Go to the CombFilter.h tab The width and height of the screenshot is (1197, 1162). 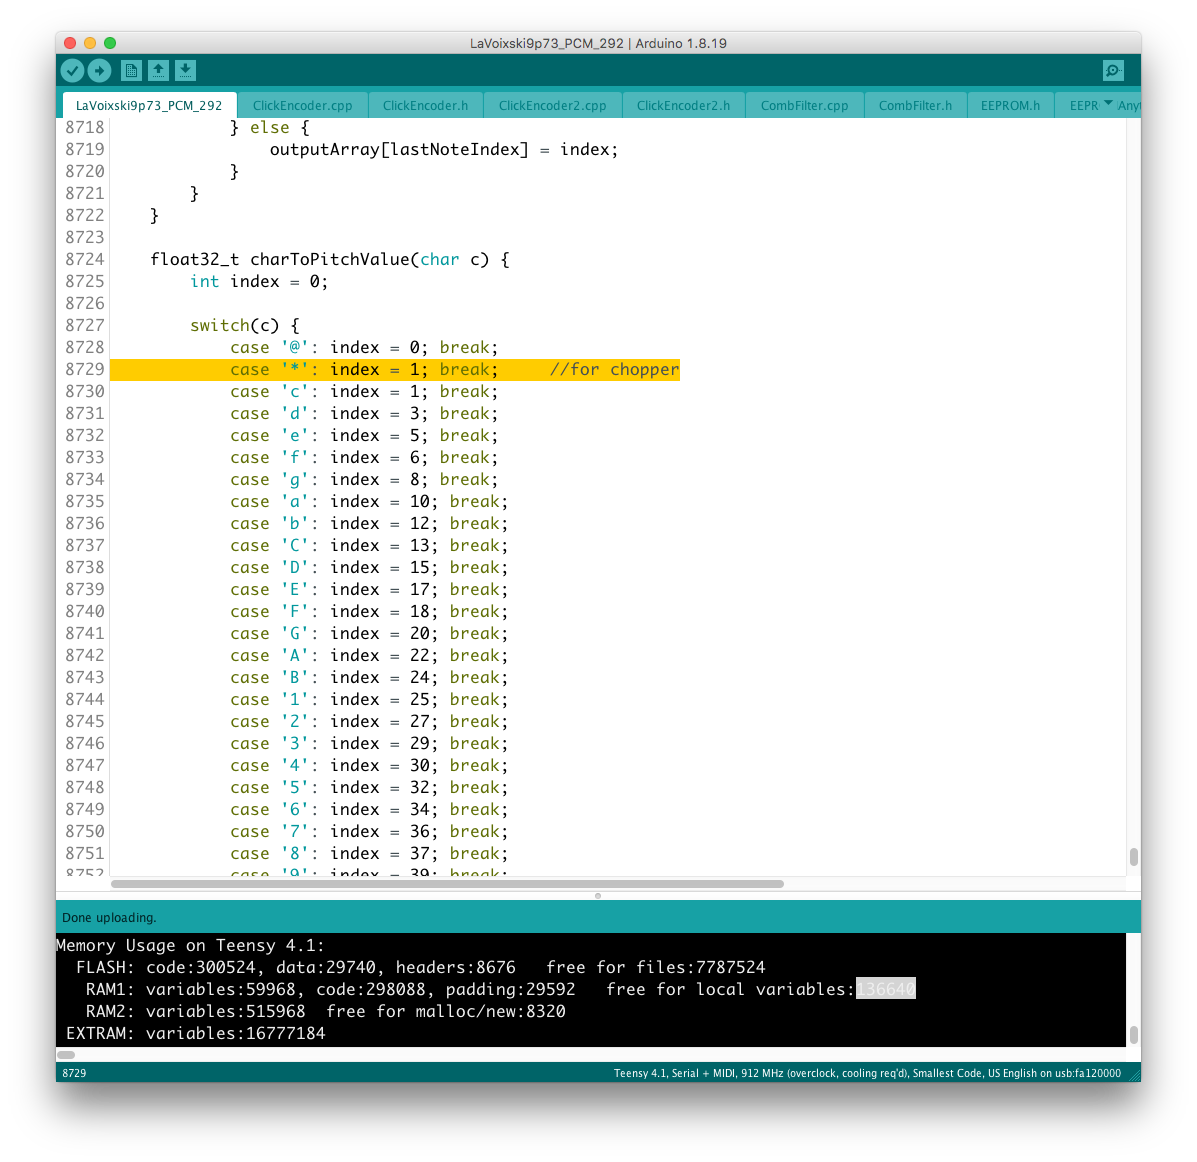pyautogui.click(x=915, y=105)
